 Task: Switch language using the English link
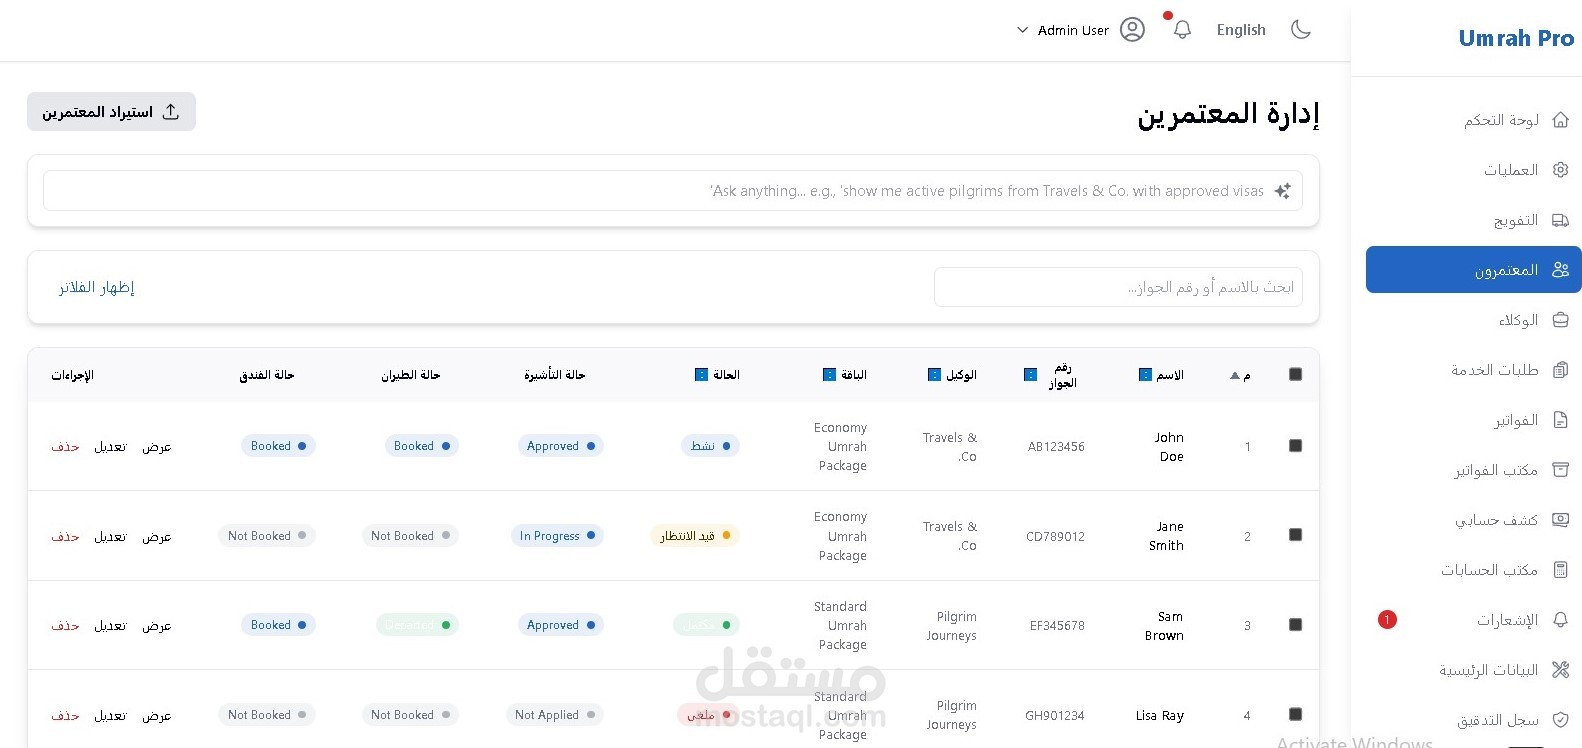point(1241,30)
